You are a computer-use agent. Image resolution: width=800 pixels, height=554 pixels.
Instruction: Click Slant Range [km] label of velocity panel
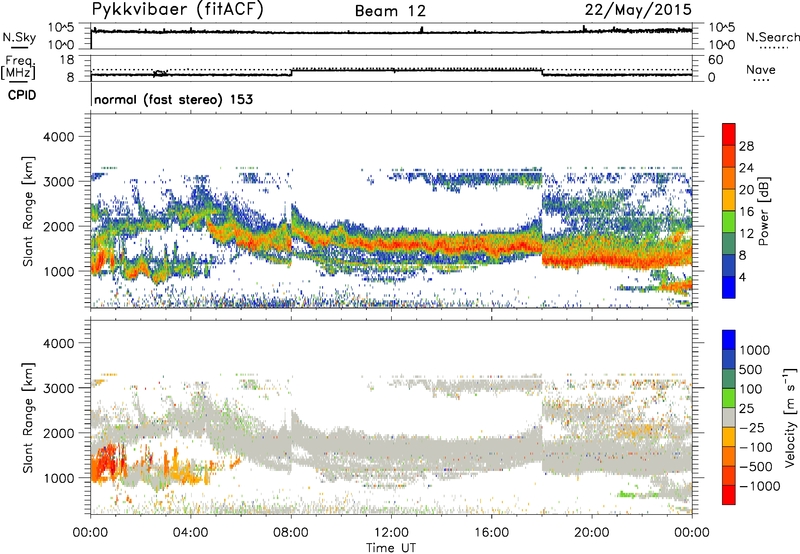[x=28, y=418]
